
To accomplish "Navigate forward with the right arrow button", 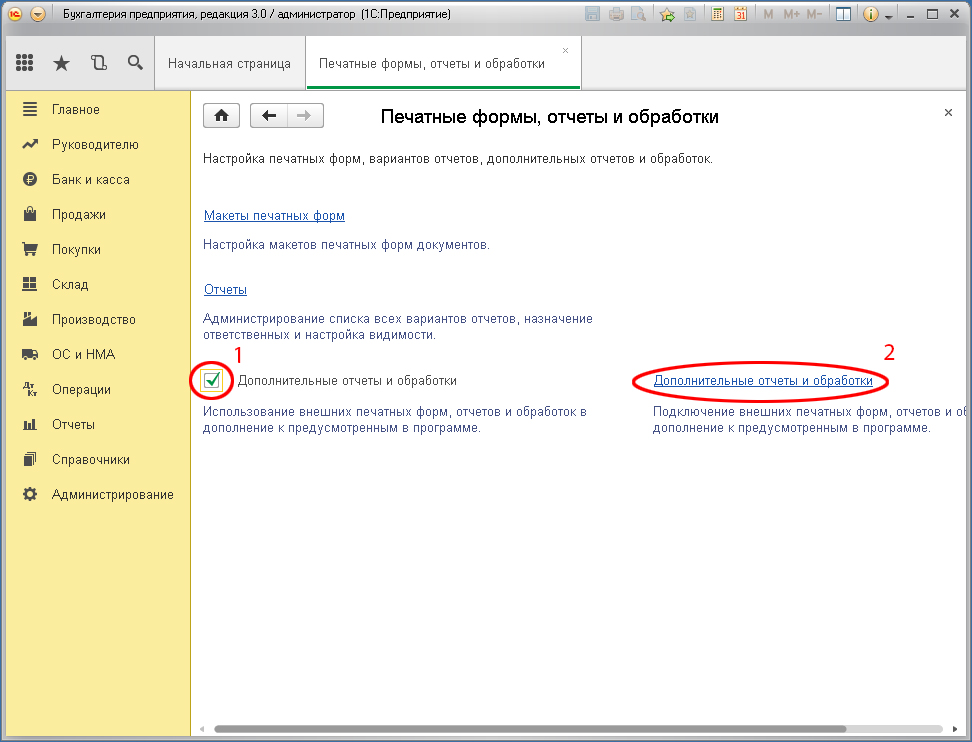I will click(x=304, y=115).
